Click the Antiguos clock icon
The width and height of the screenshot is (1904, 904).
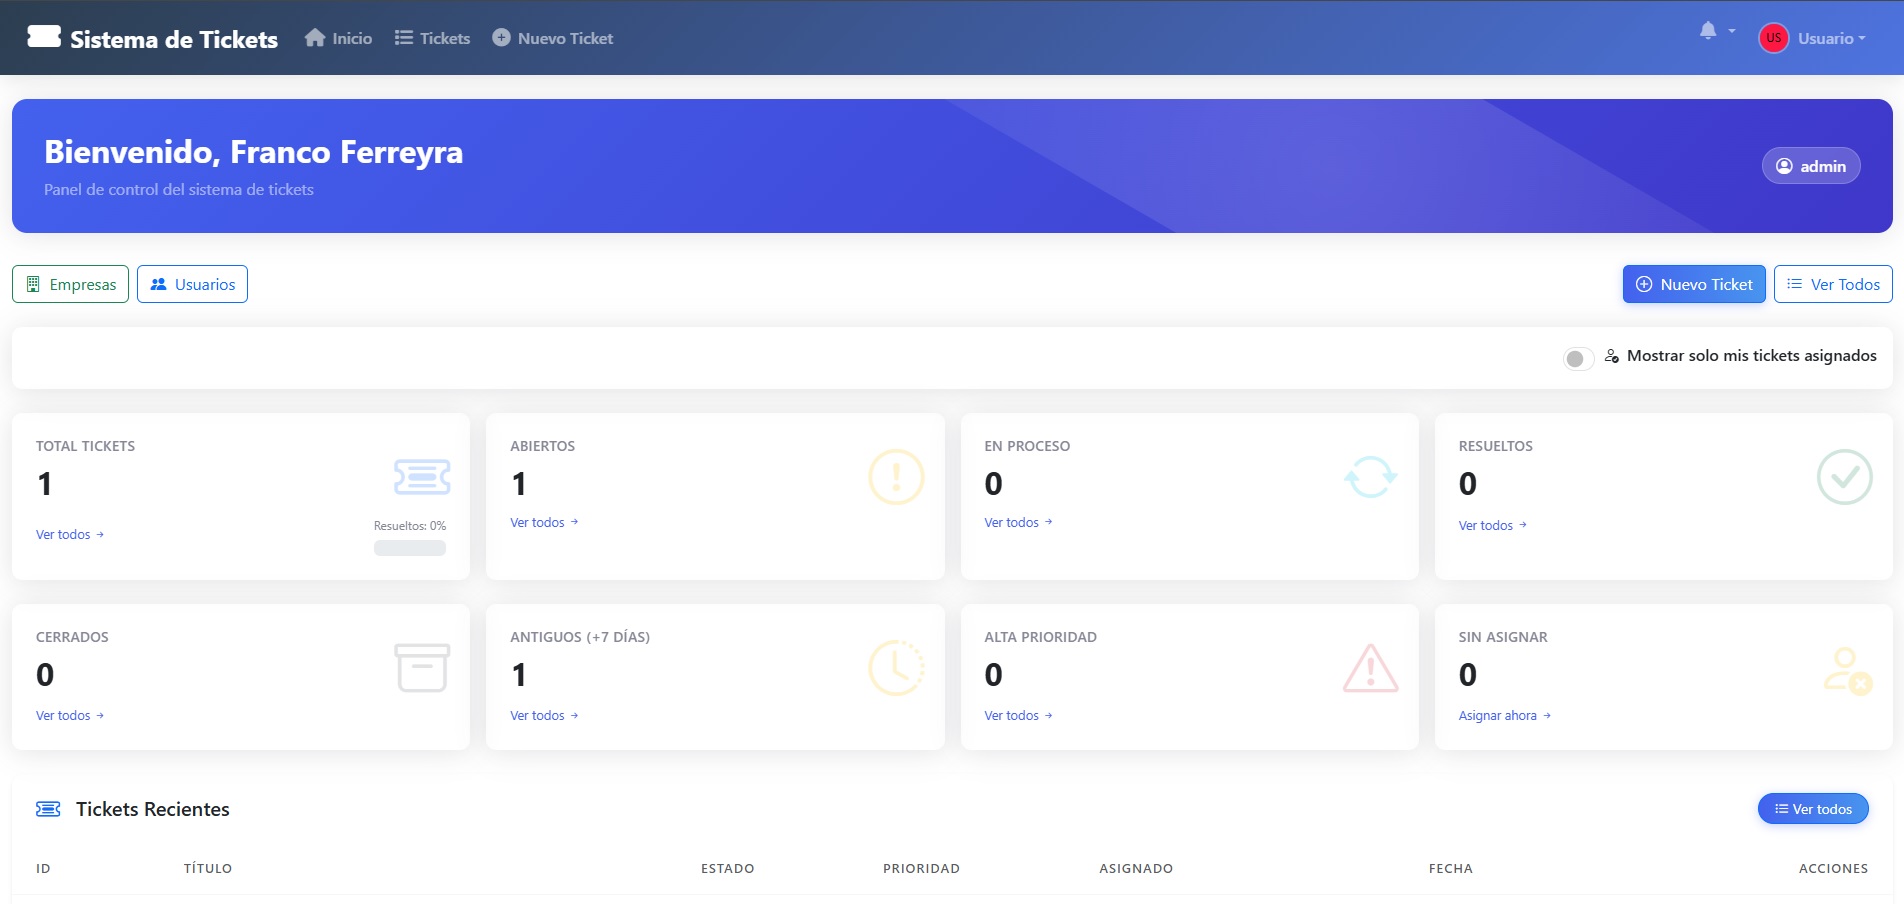click(896, 668)
